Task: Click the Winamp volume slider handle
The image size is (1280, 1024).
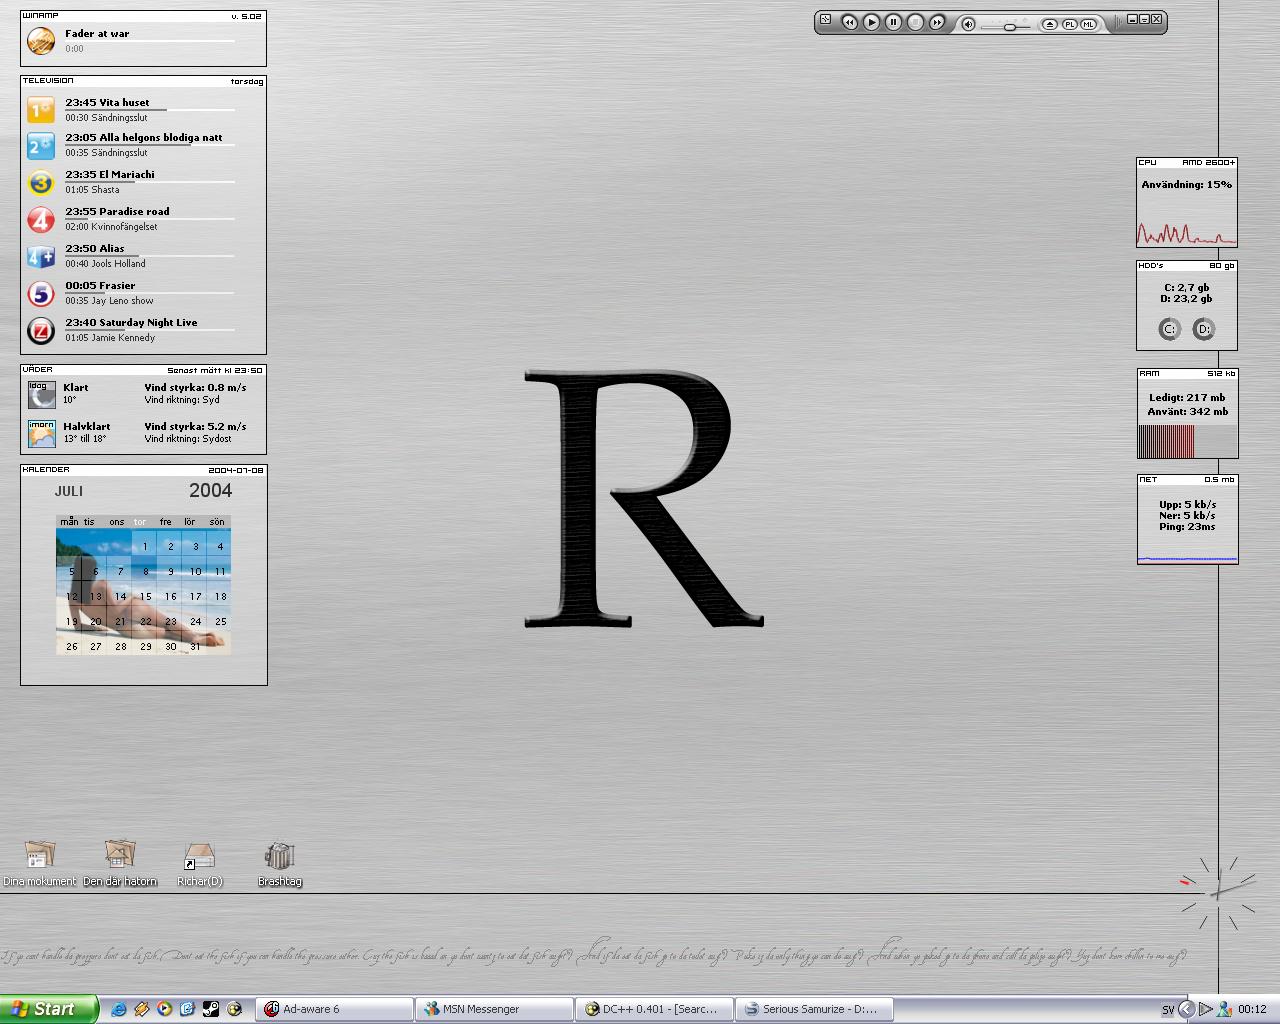Action: (x=1010, y=26)
